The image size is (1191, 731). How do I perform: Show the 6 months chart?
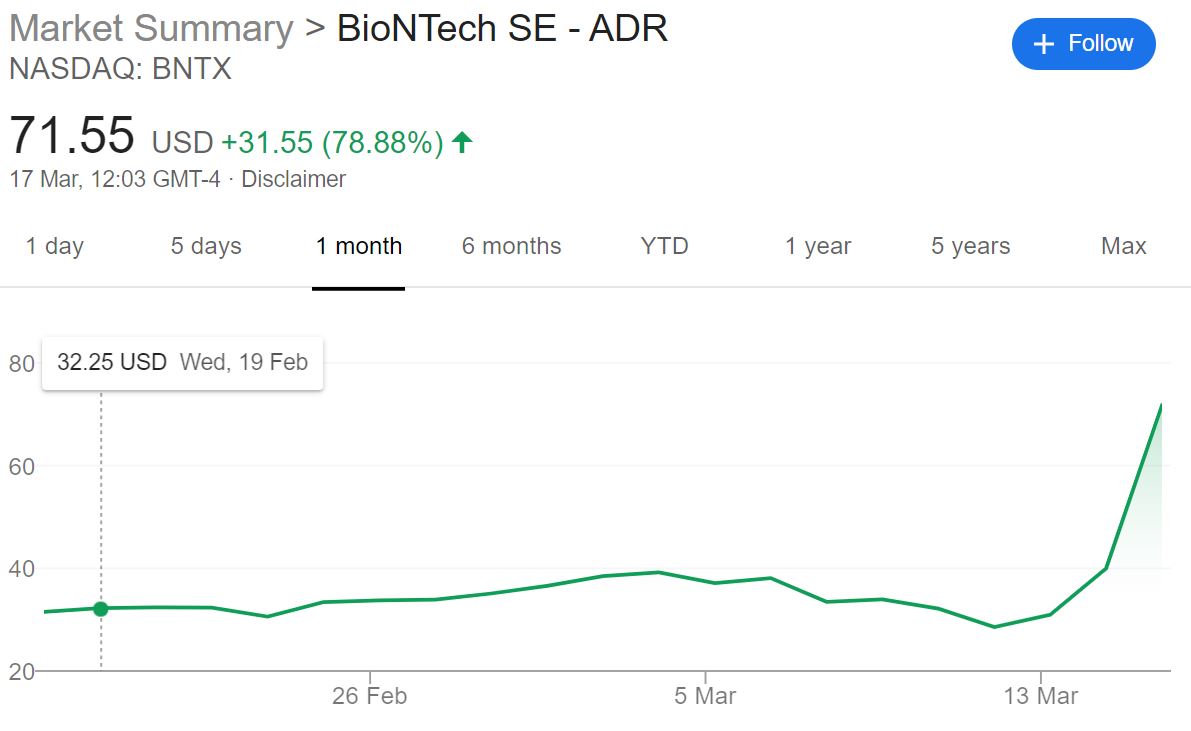[x=511, y=246]
